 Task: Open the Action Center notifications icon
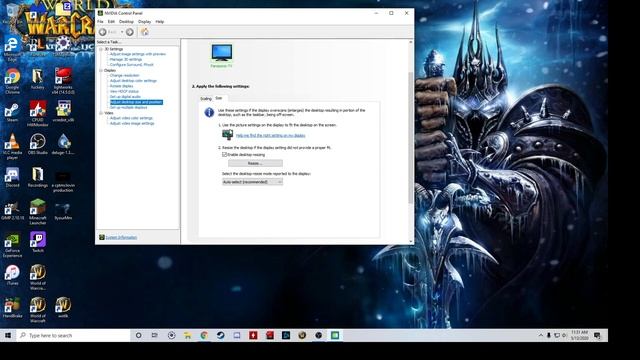pyautogui.click(x=598, y=336)
